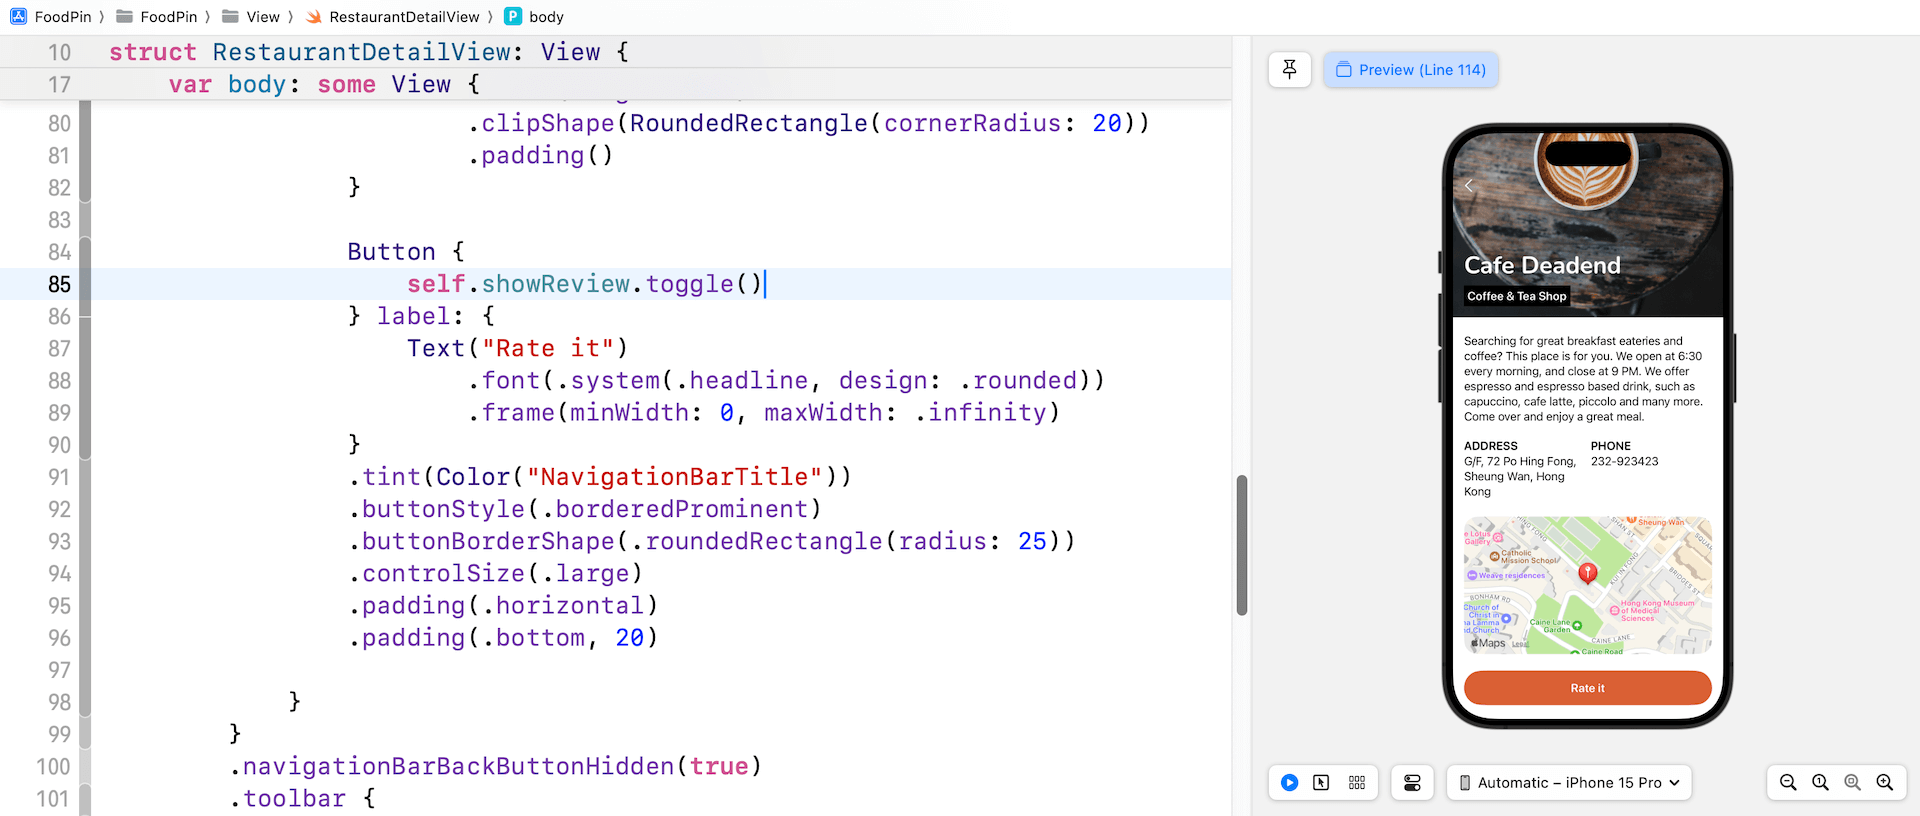
Task: Tap the back chevron in phone preview
Action: click(x=1469, y=185)
